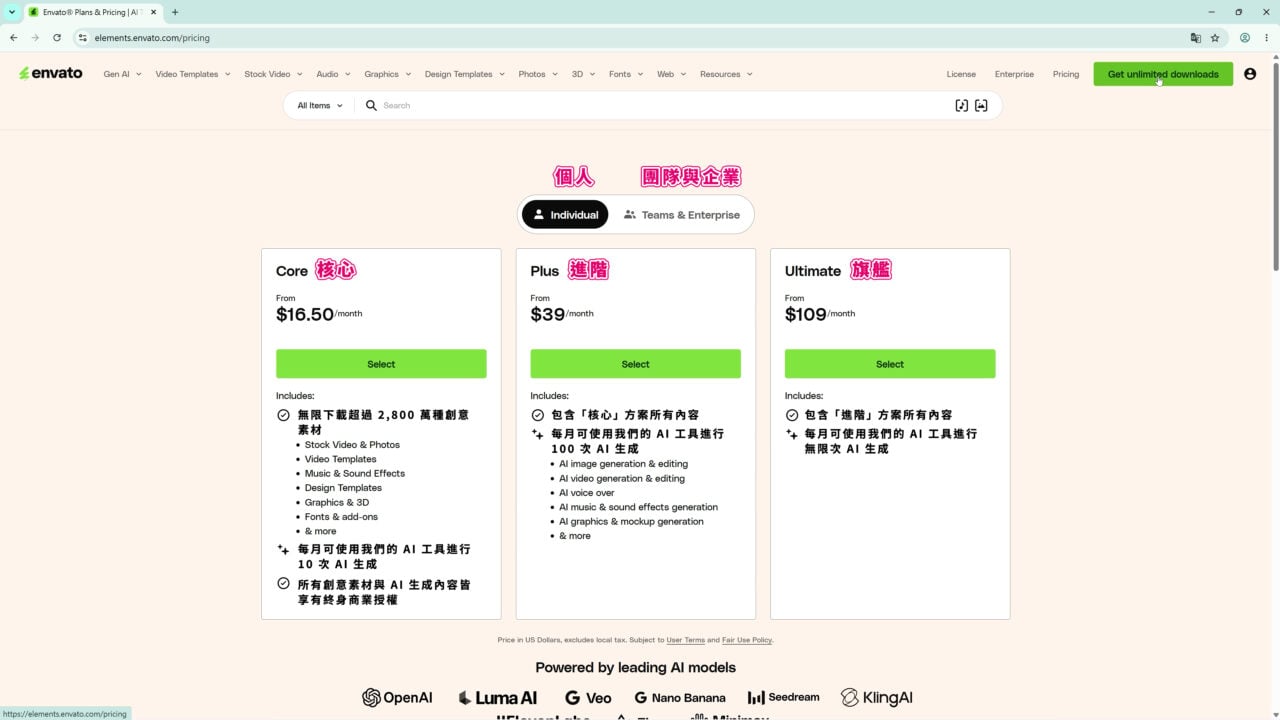1280x720 pixels.
Task: Open Chrome three-dot menu
Action: pyautogui.click(x=1266, y=38)
